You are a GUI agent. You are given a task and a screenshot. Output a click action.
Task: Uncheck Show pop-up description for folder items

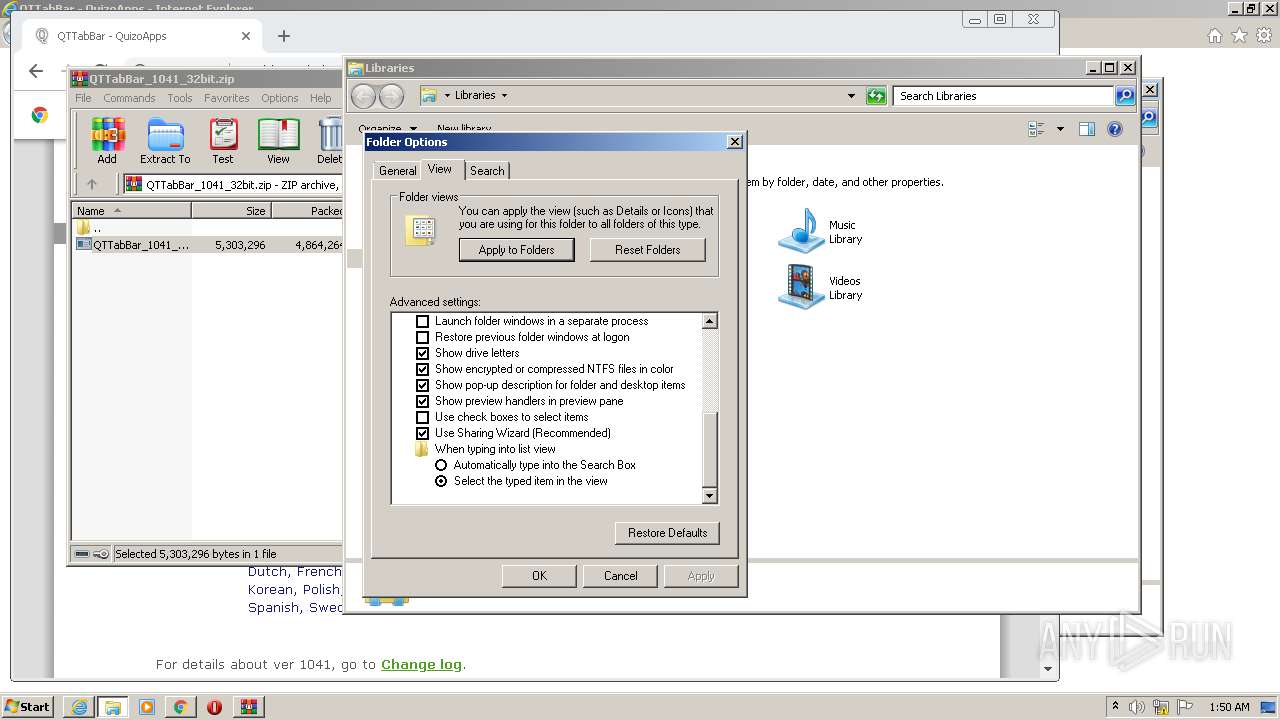[422, 385]
